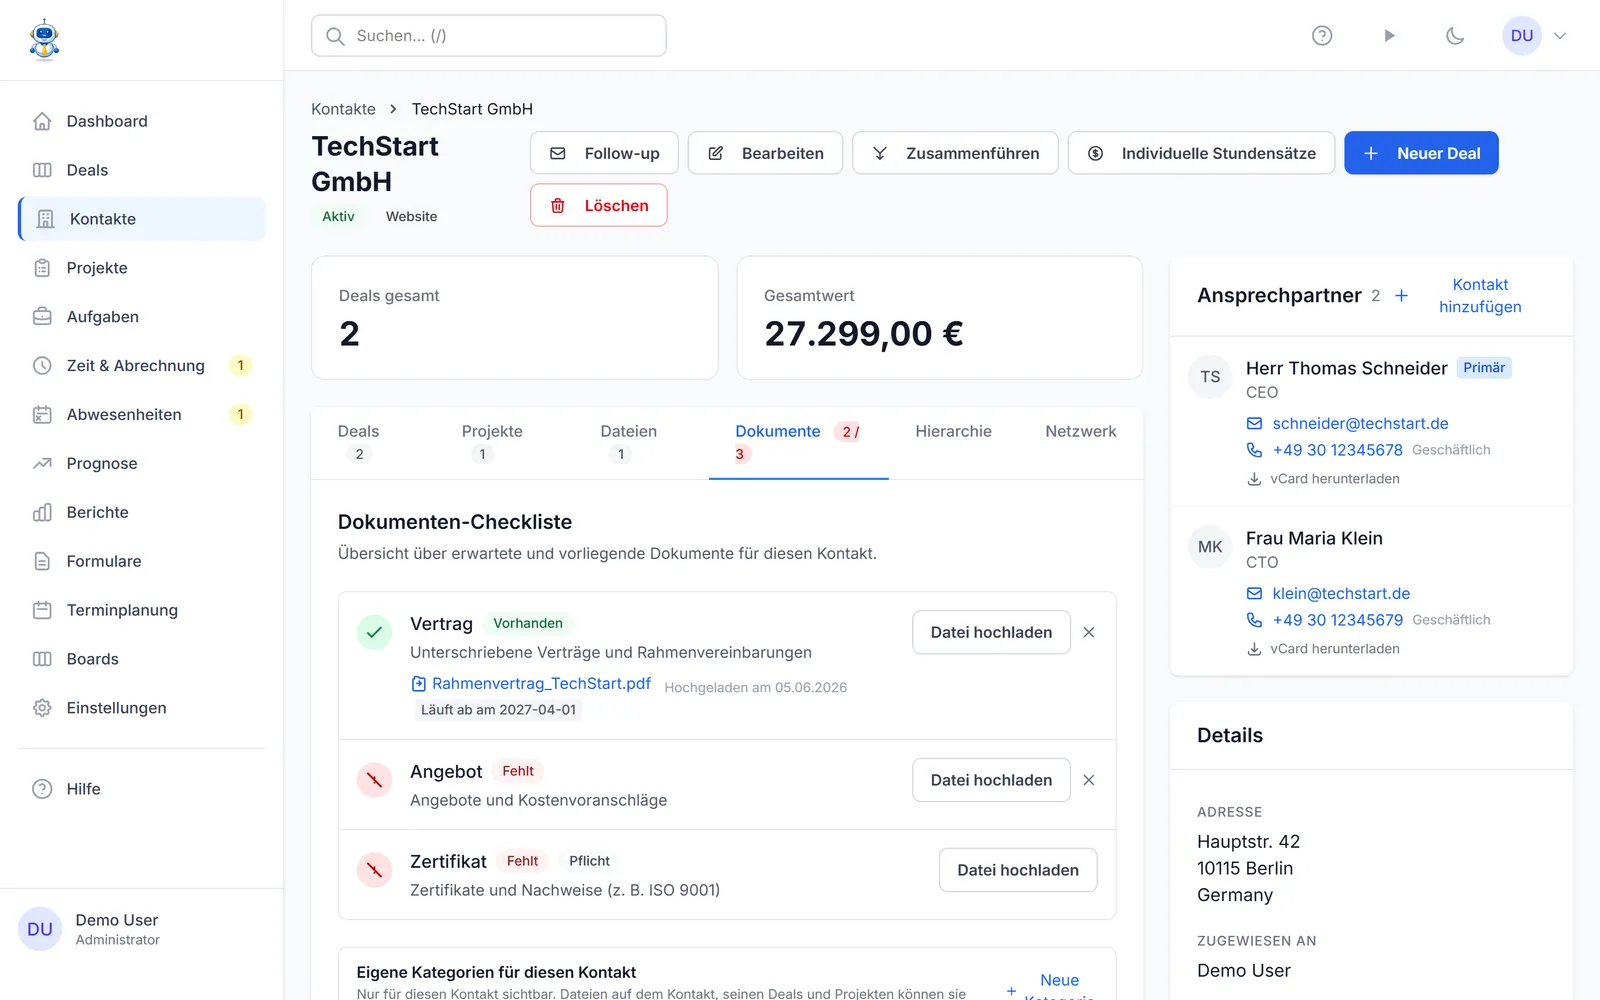This screenshot has height=1000, width=1600.
Task: Start the tour play icon
Action: tap(1389, 36)
